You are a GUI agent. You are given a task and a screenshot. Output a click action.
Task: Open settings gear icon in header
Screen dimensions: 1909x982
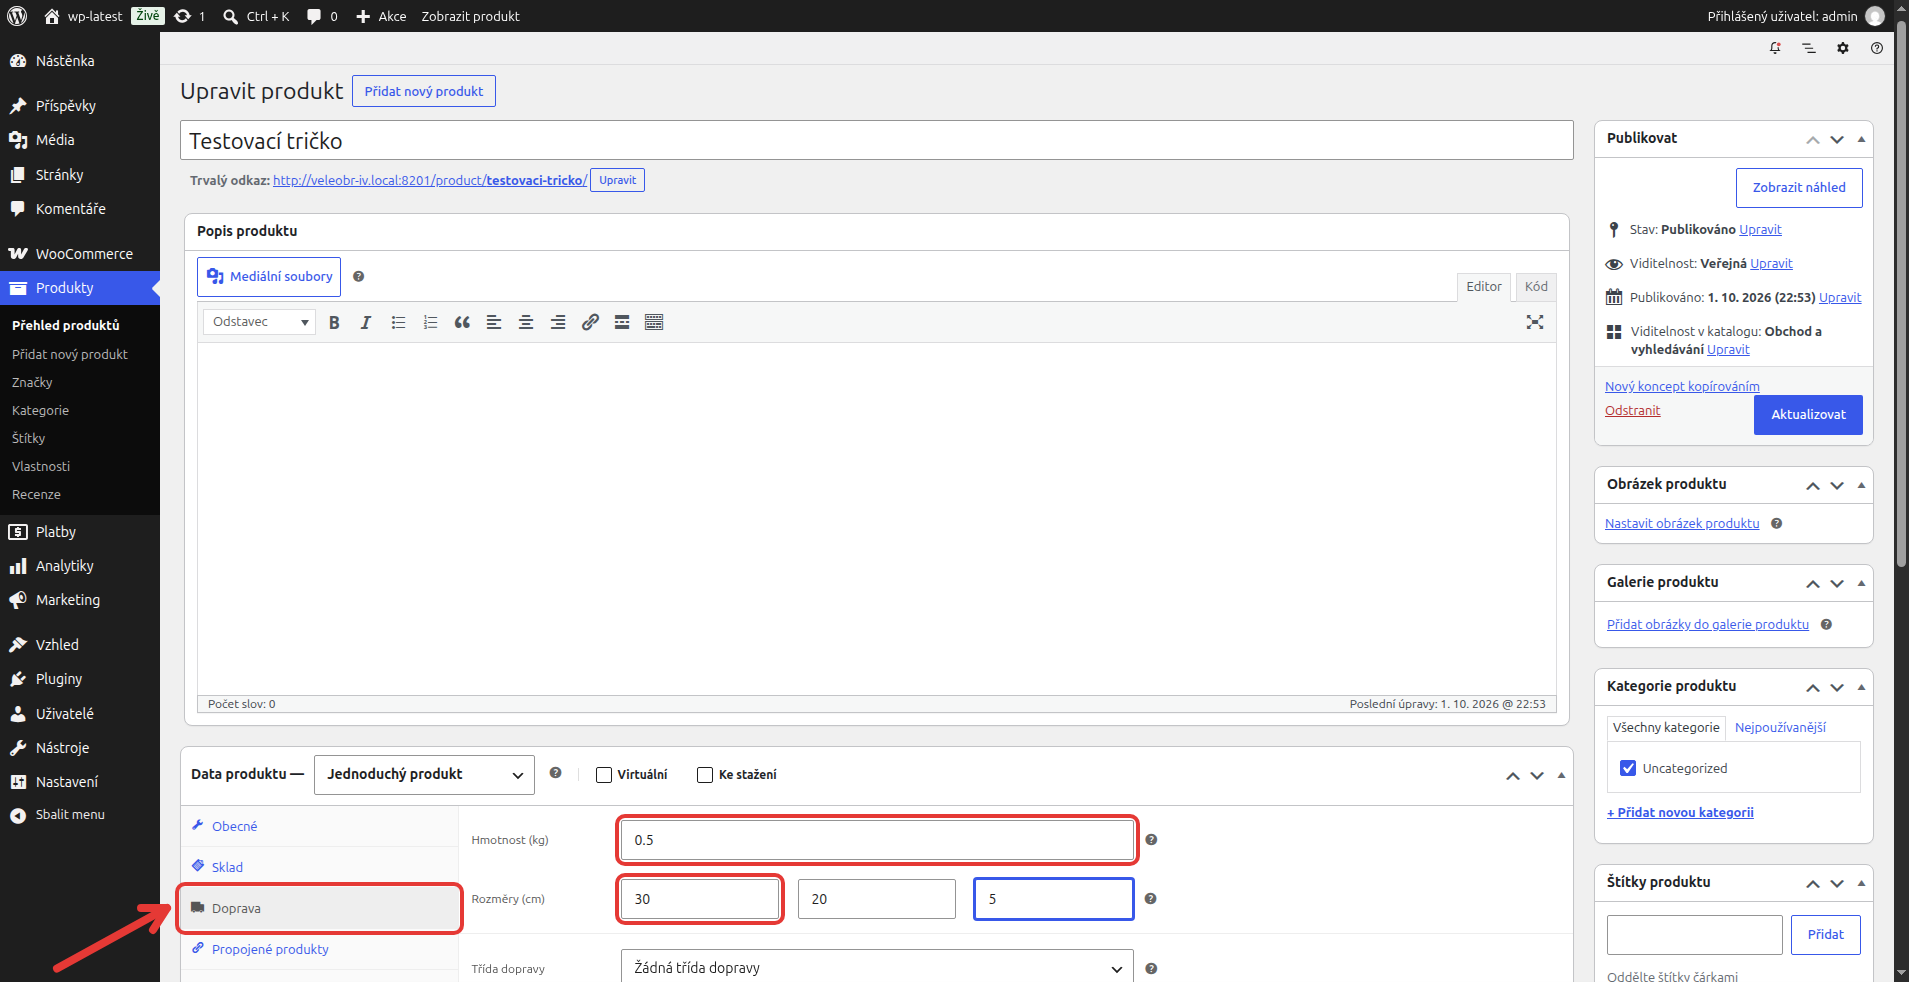click(x=1843, y=48)
